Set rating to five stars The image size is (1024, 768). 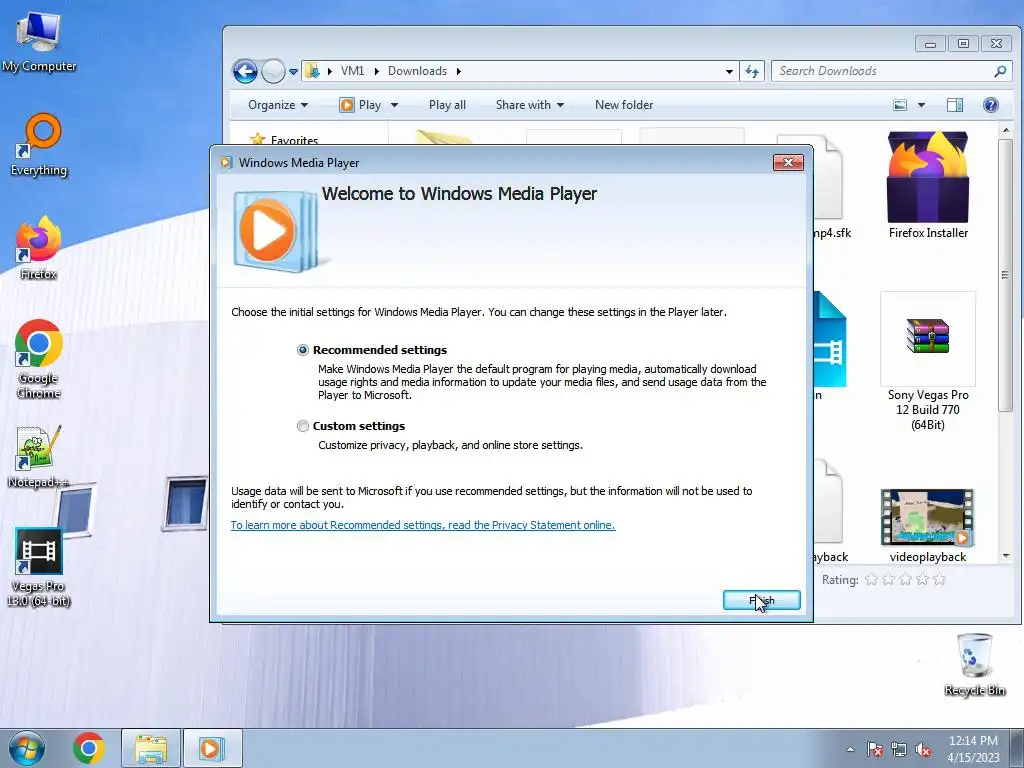[939, 579]
